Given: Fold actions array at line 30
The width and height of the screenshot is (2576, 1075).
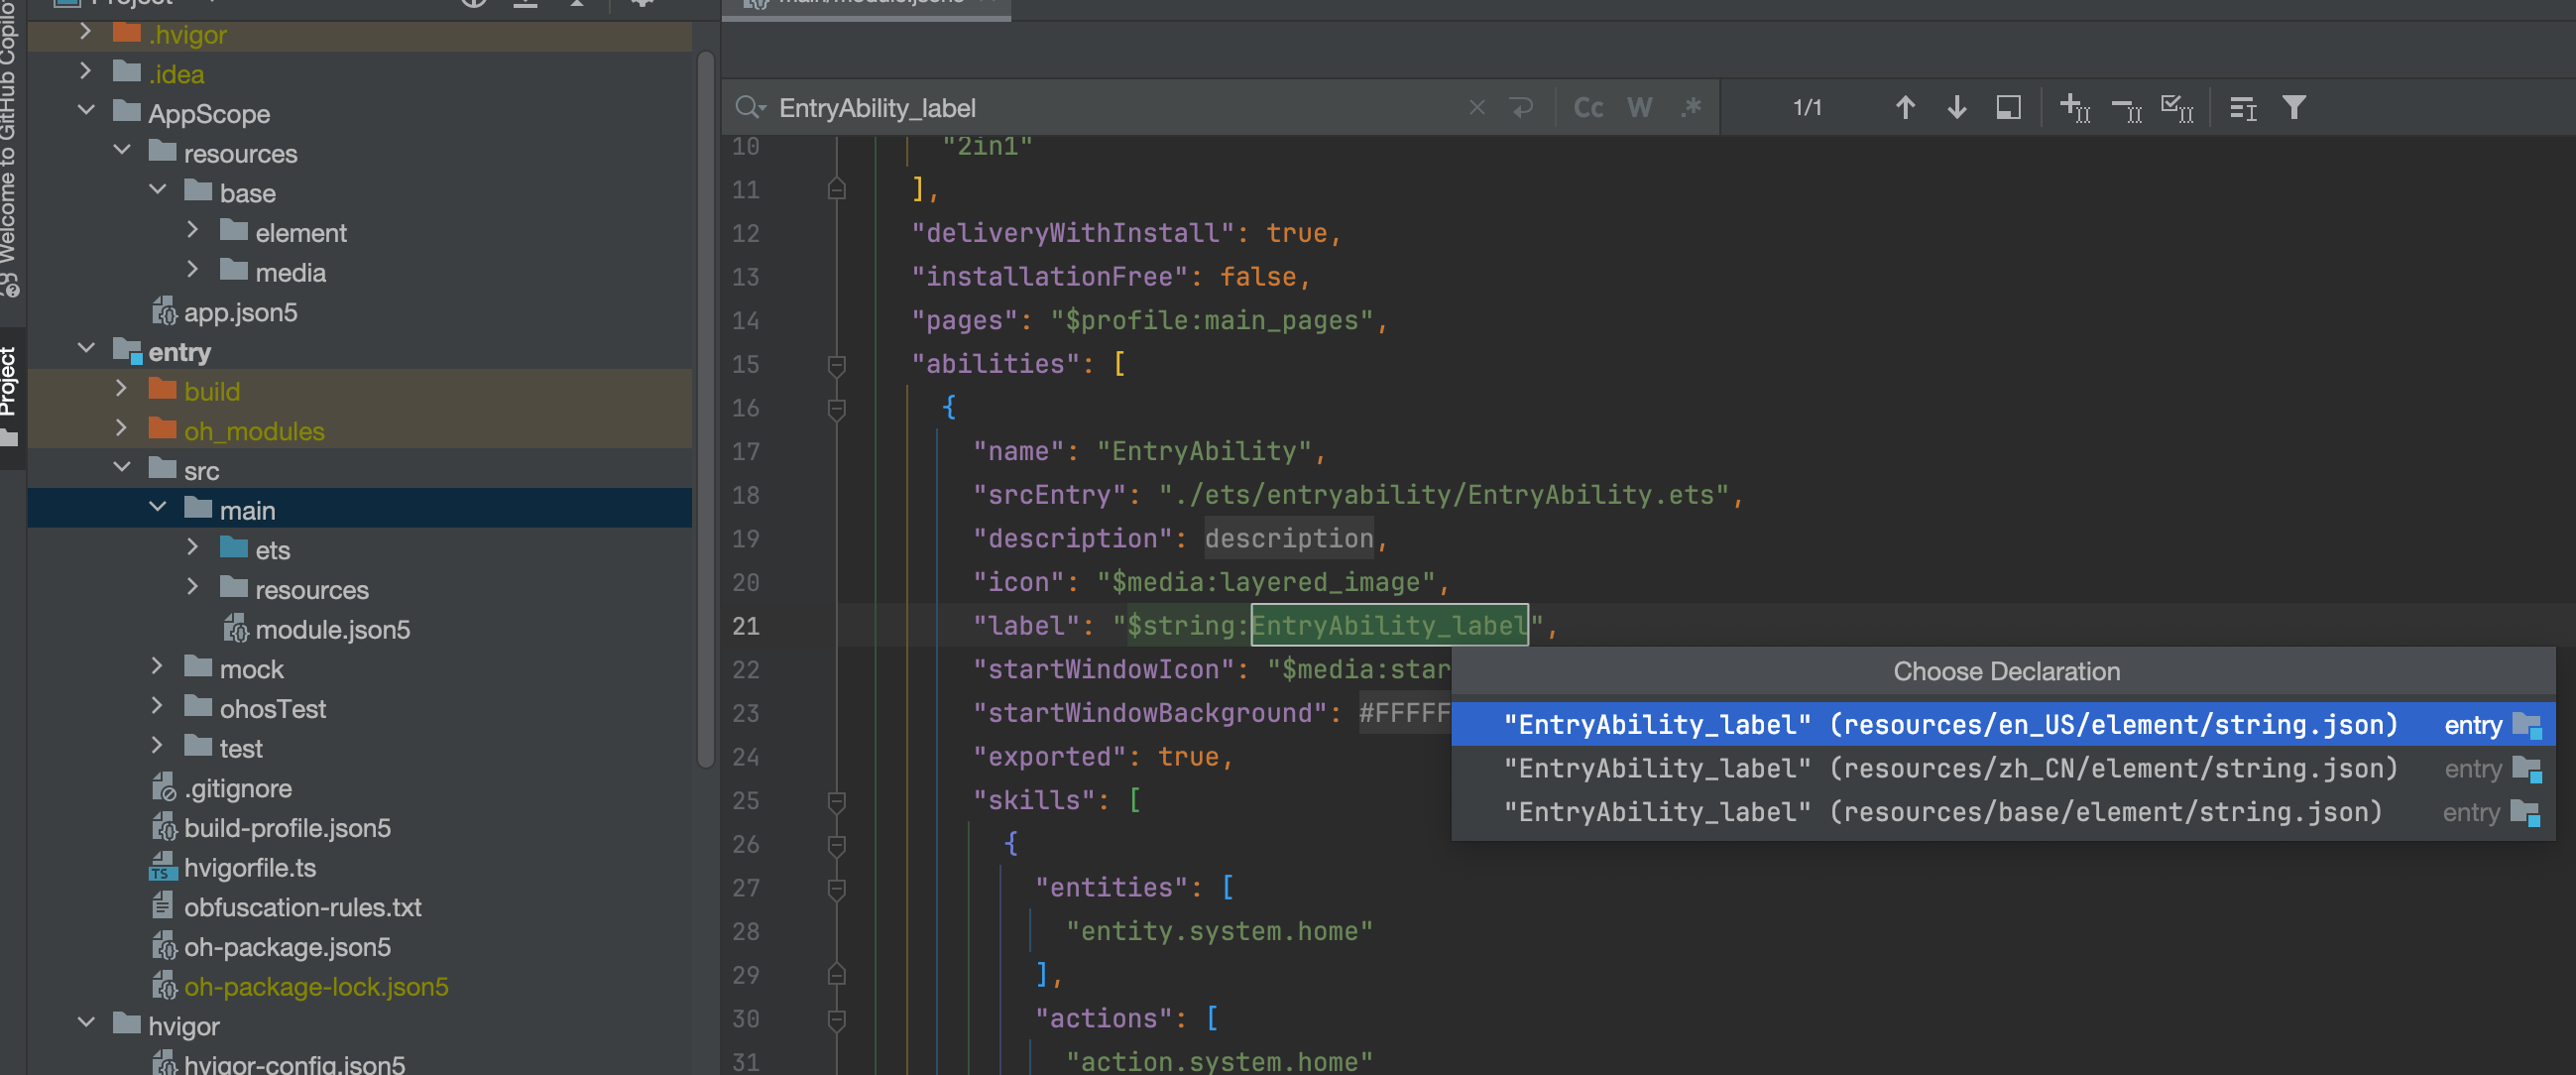Looking at the screenshot, I should click(837, 1019).
